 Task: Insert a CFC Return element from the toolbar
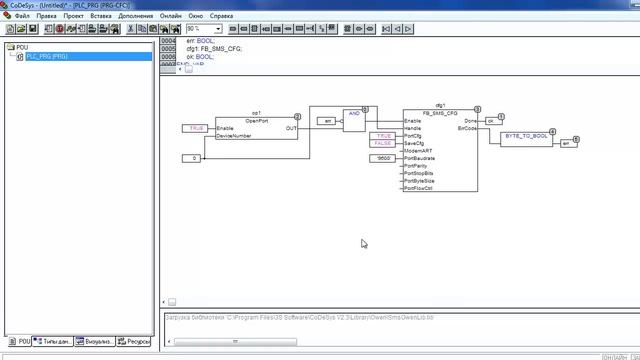[288, 29]
